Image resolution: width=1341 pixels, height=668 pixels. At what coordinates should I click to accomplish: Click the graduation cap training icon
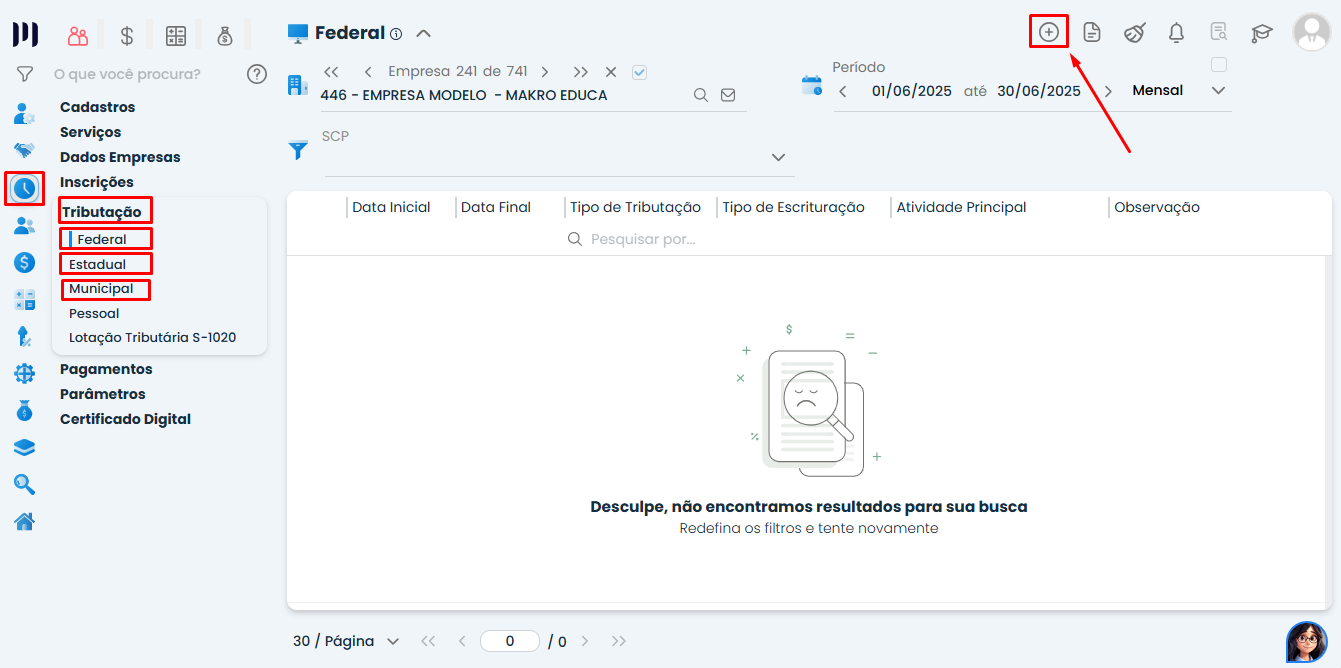(1261, 33)
